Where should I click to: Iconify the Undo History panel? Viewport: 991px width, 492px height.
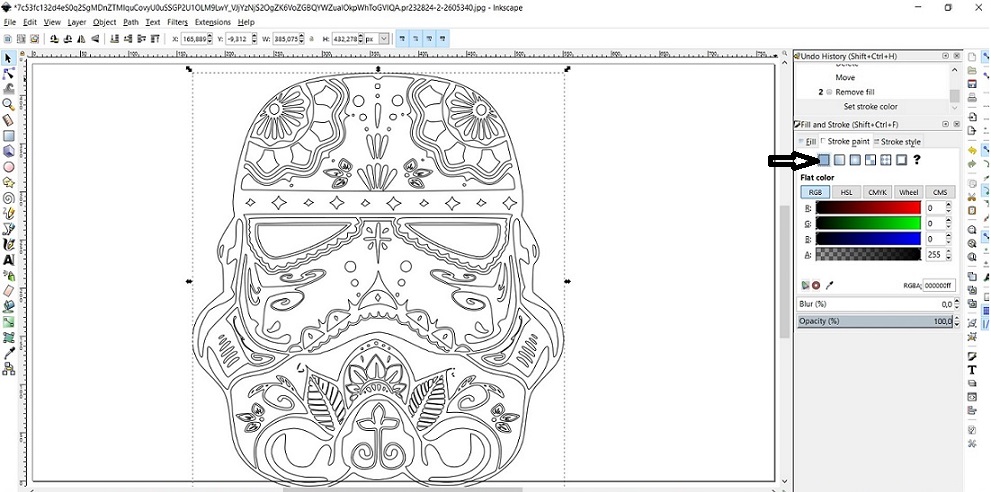(945, 56)
